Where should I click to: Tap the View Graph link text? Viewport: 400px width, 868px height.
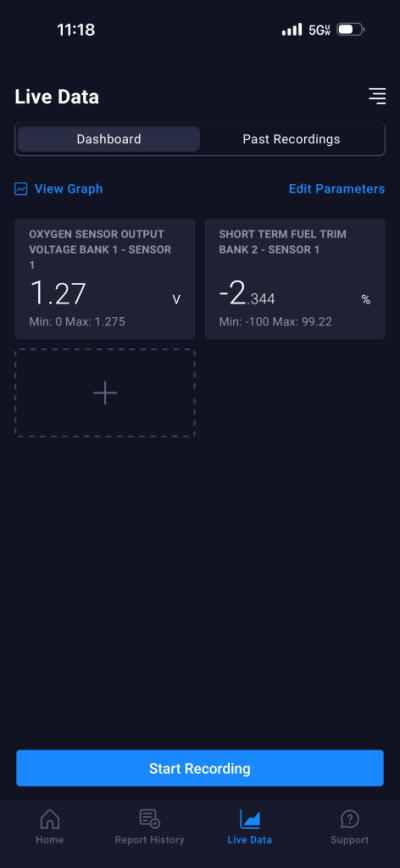(69, 189)
